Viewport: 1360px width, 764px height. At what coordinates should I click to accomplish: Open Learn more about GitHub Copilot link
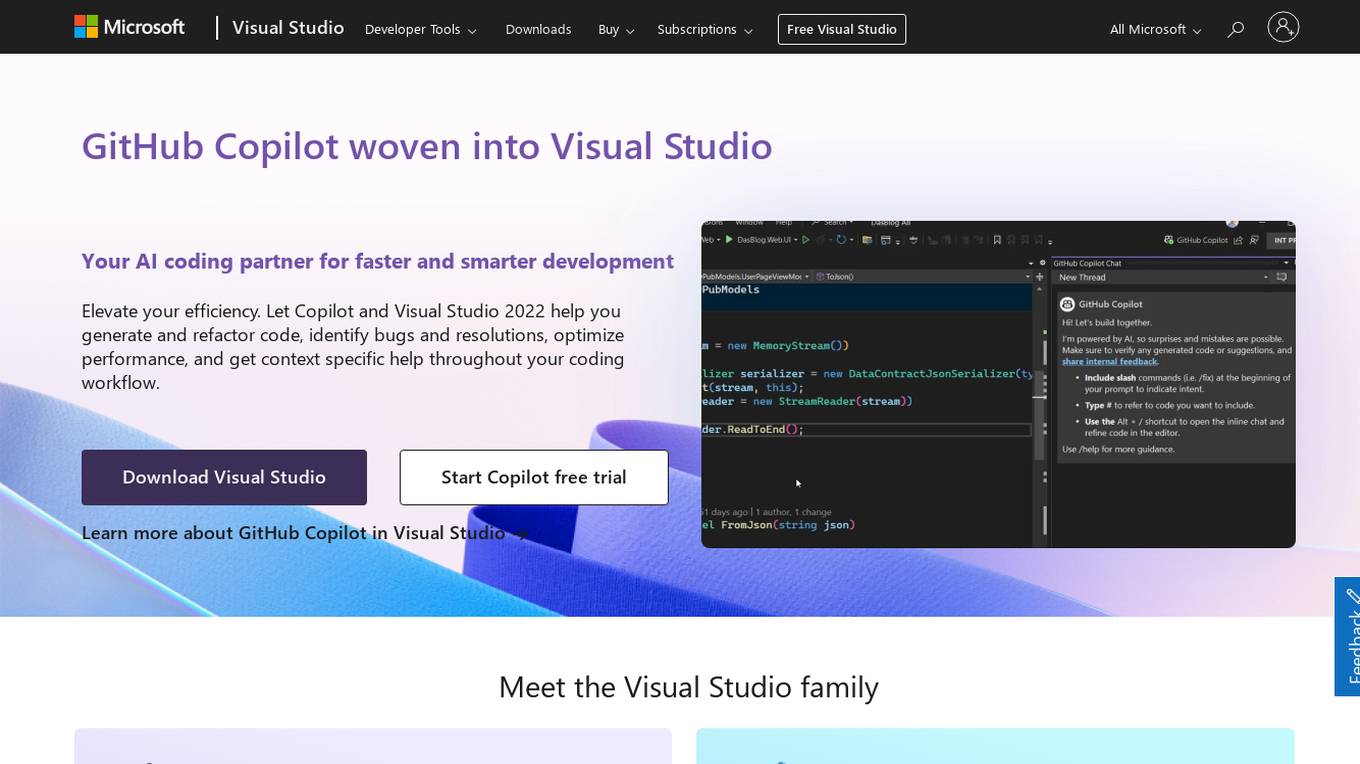[x=305, y=533]
